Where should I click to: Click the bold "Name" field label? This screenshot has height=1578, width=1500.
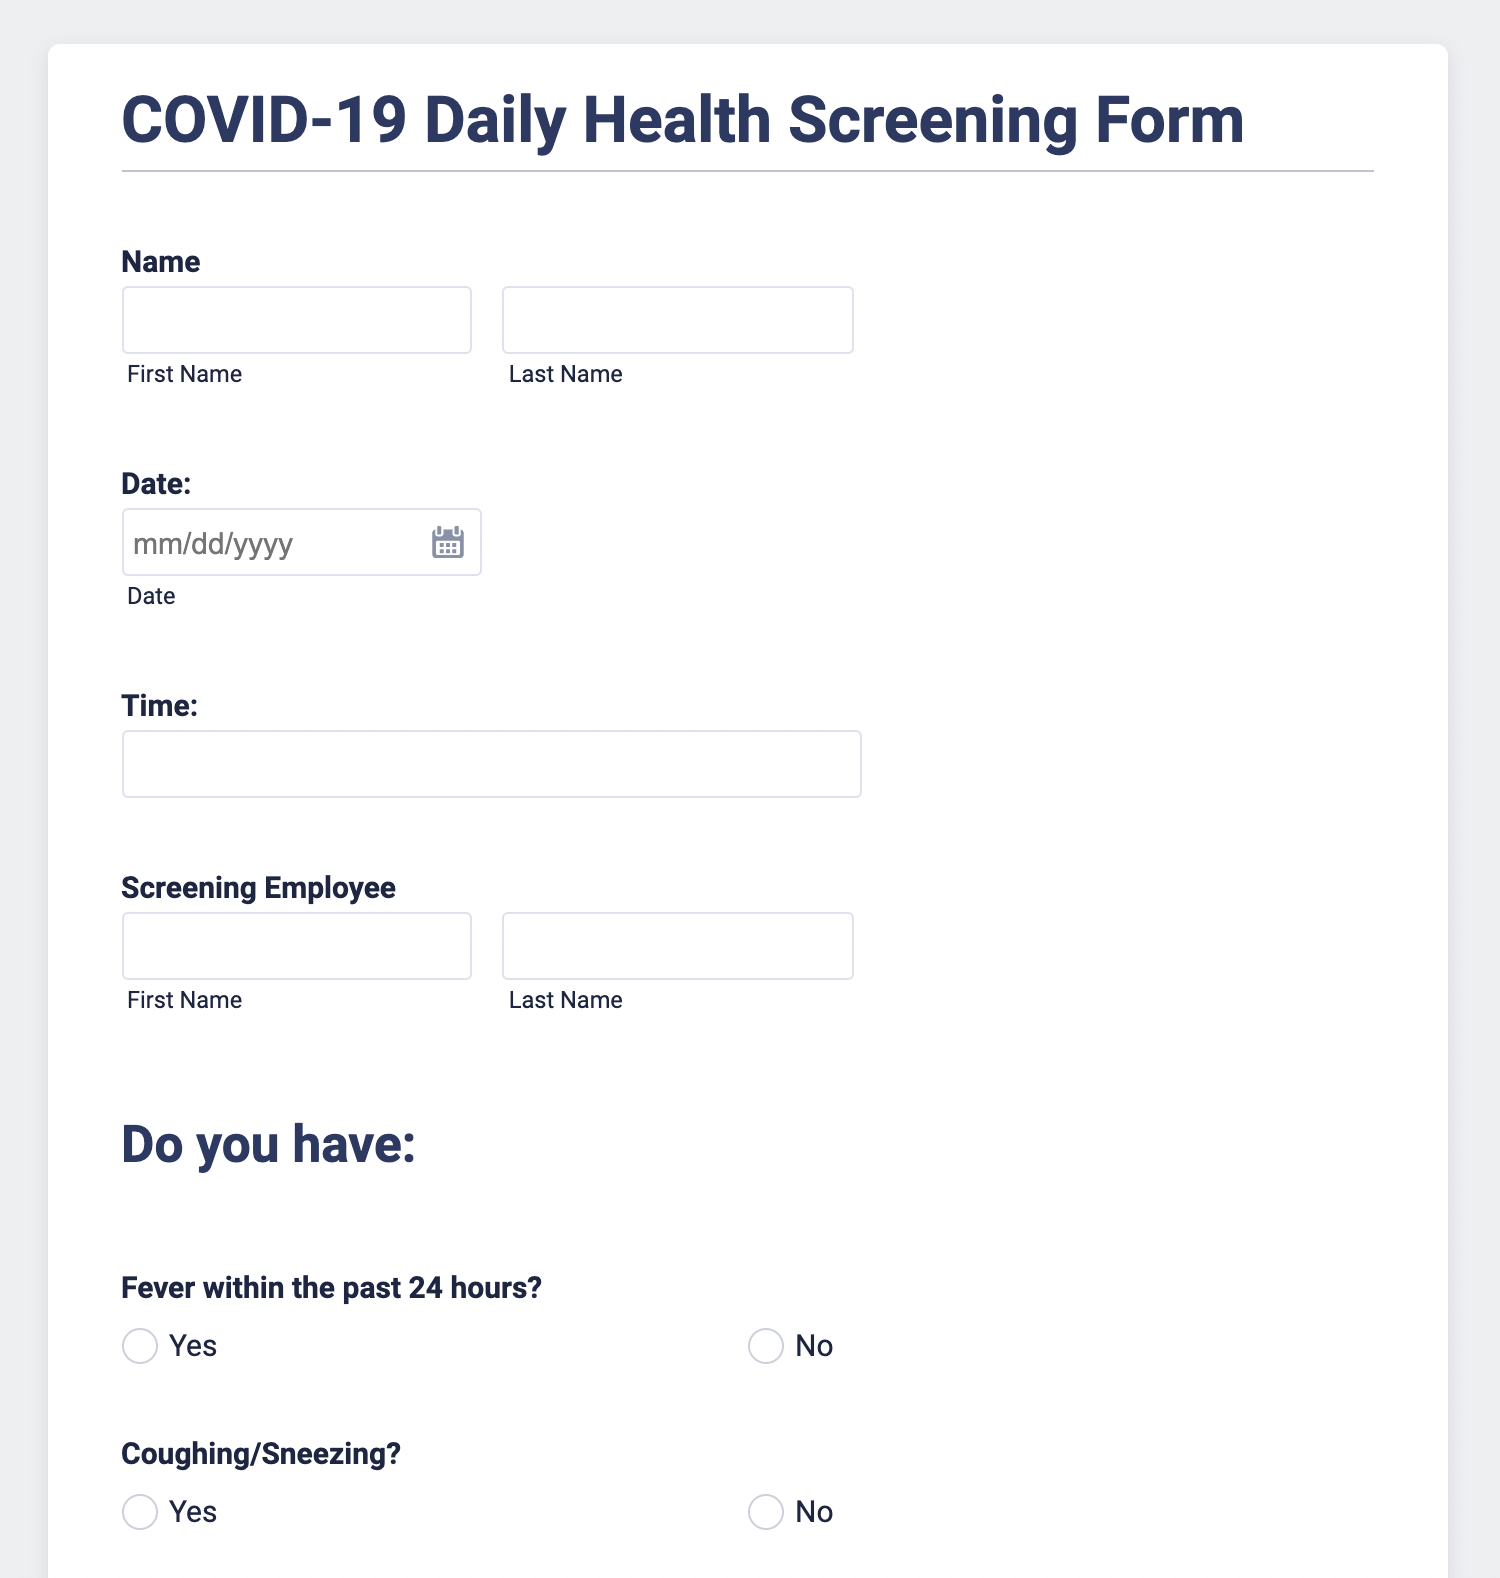pyautogui.click(x=160, y=262)
